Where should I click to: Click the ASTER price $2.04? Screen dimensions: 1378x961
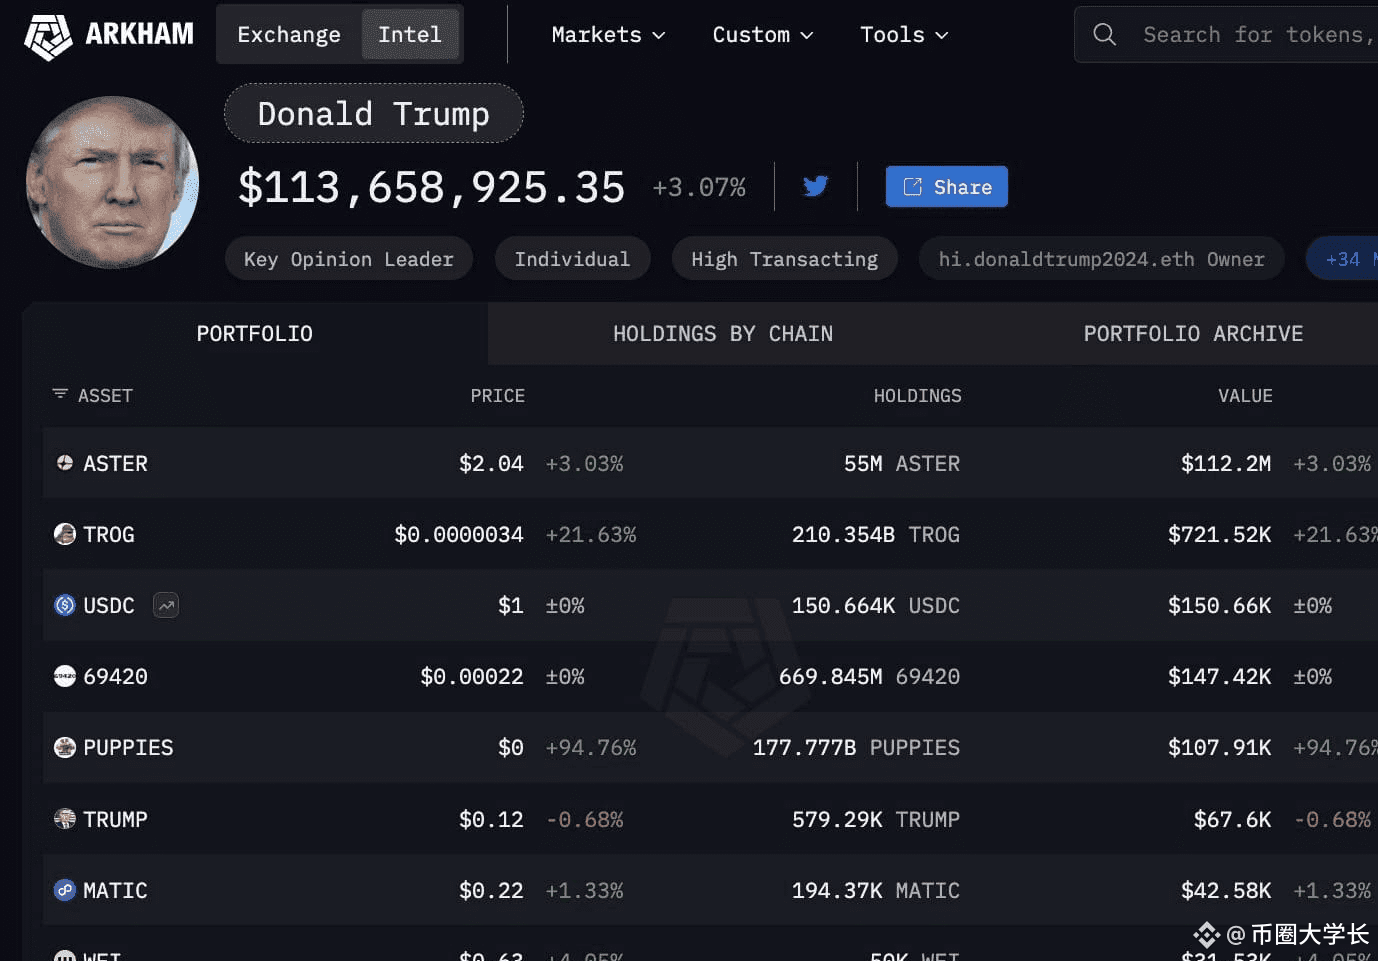[491, 463]
